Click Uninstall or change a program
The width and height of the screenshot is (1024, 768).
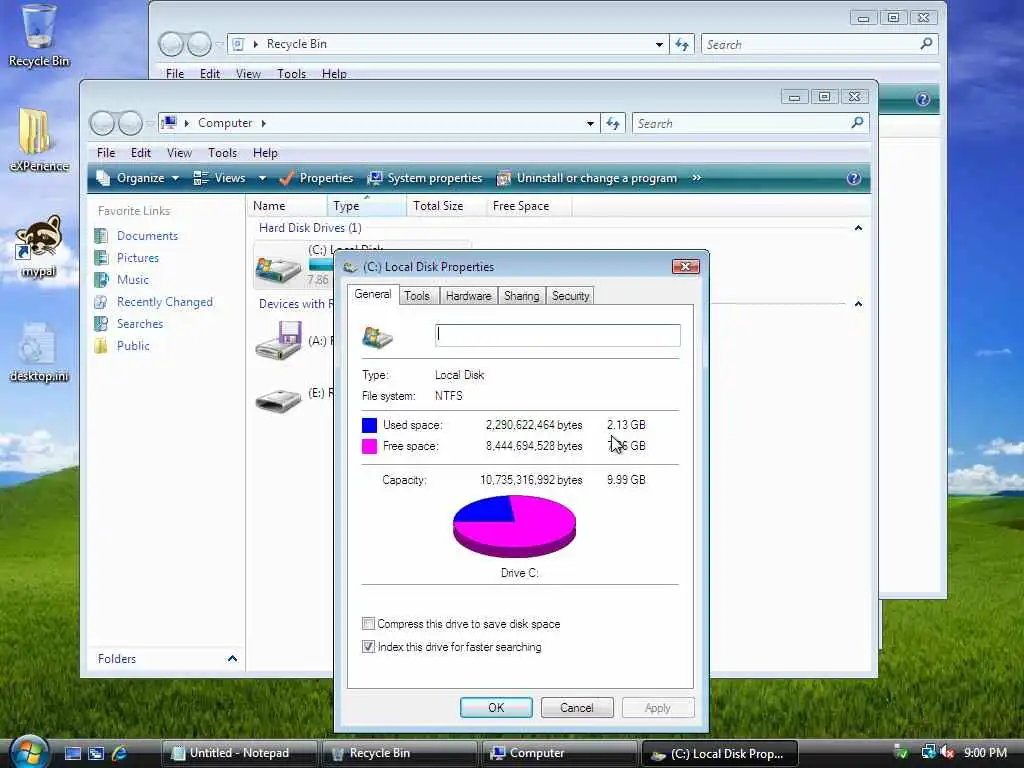587,178
